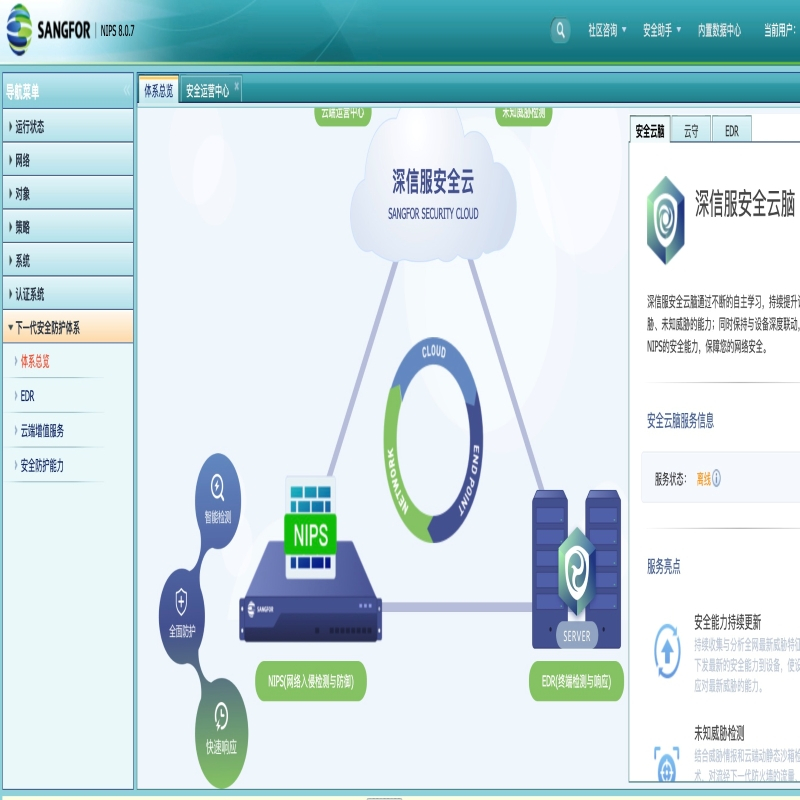Open search with the magnifier icon
Image resolution: width=800 pixels, height=800 pixels.
tap(560, 30)
